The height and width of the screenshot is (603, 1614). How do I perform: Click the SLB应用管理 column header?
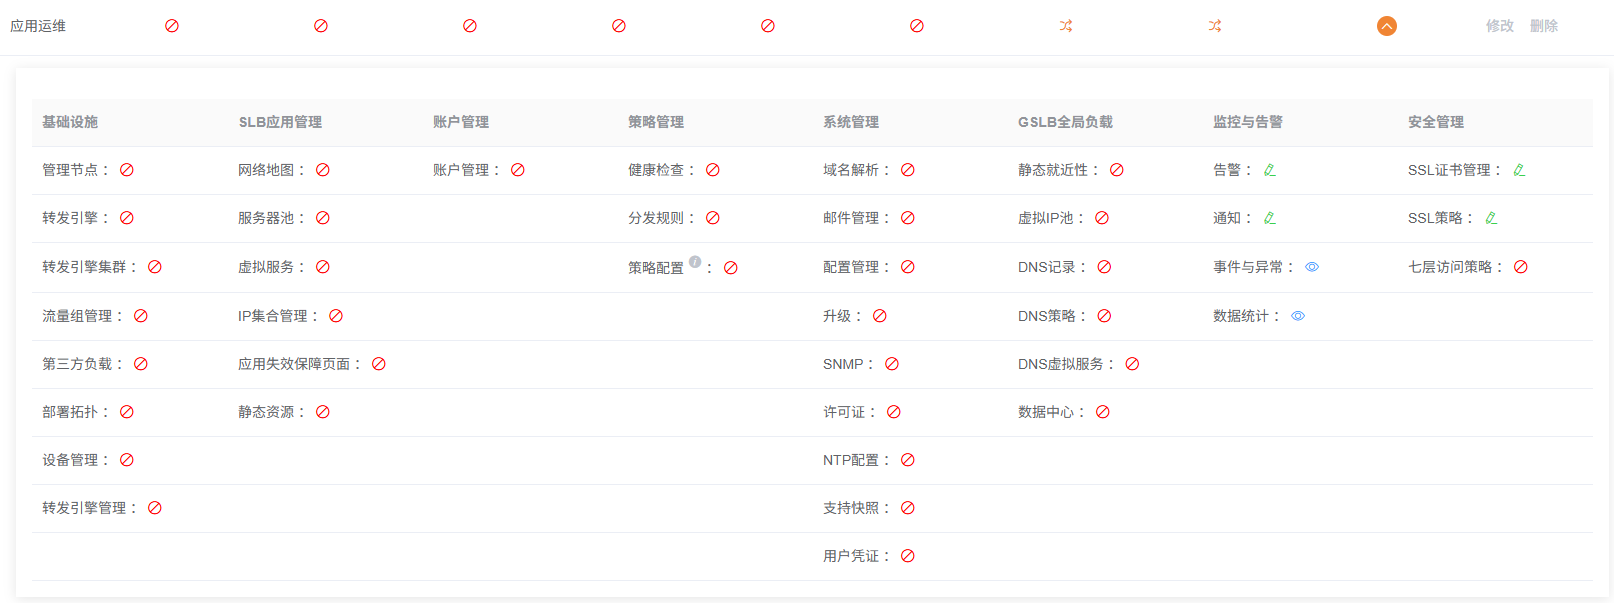click(280, 122)
